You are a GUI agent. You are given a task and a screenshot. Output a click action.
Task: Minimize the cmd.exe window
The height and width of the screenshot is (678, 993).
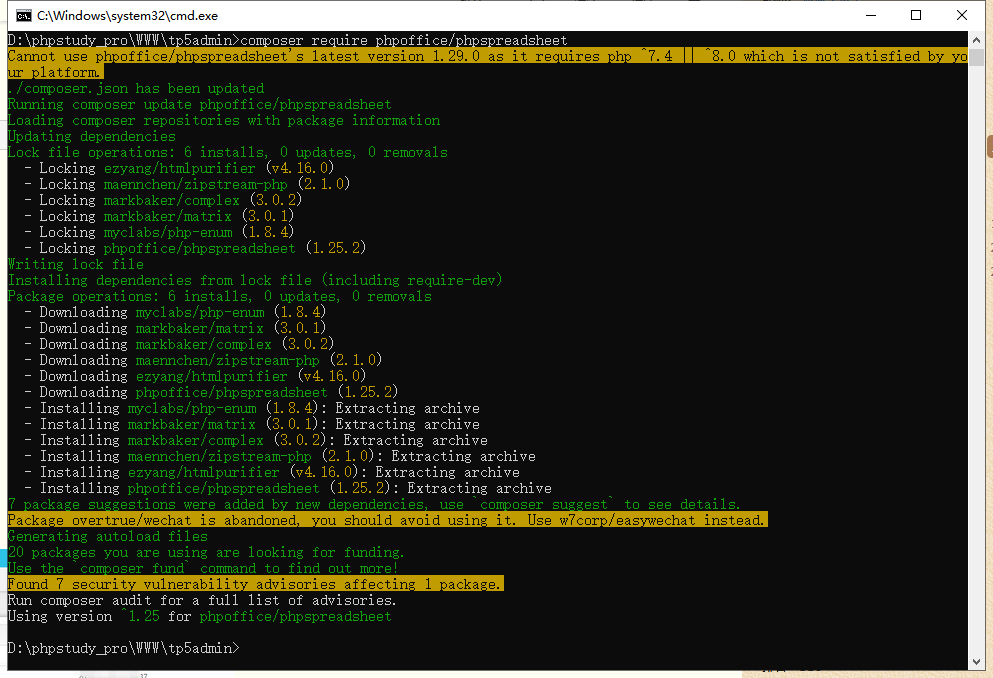click(871, 15)
